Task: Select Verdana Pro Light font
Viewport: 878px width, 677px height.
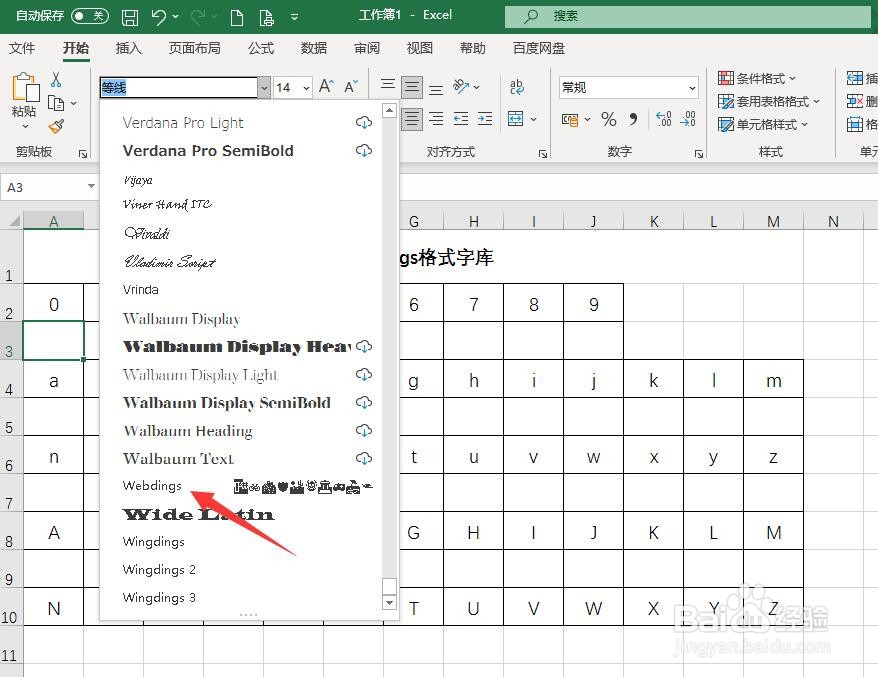Action: click(x=183, y=123)
